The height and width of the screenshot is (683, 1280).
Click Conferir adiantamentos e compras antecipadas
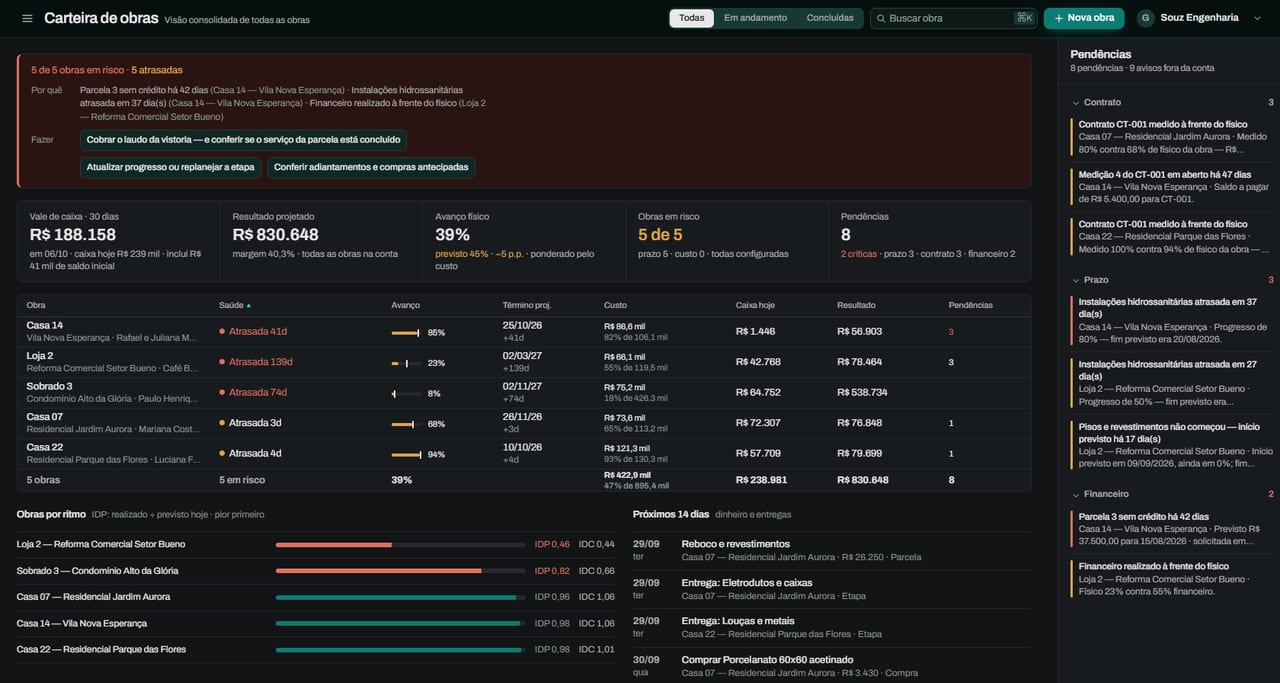pos(371,167)
